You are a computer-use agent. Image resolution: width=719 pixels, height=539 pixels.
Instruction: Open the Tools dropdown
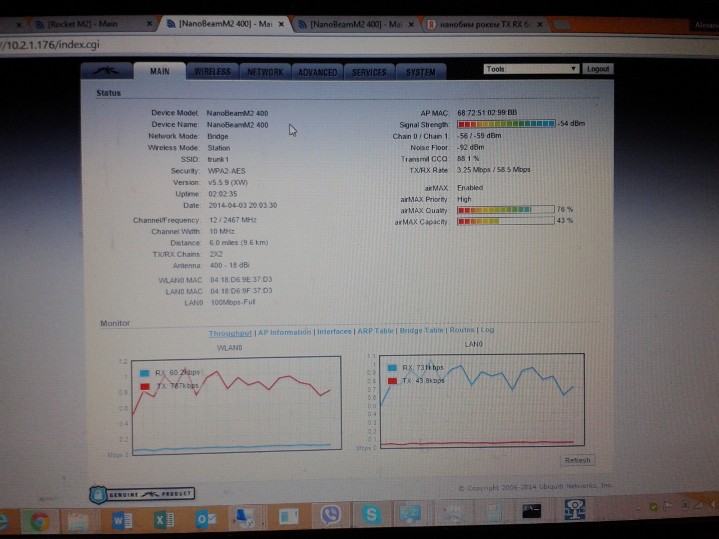click(531, 69)
